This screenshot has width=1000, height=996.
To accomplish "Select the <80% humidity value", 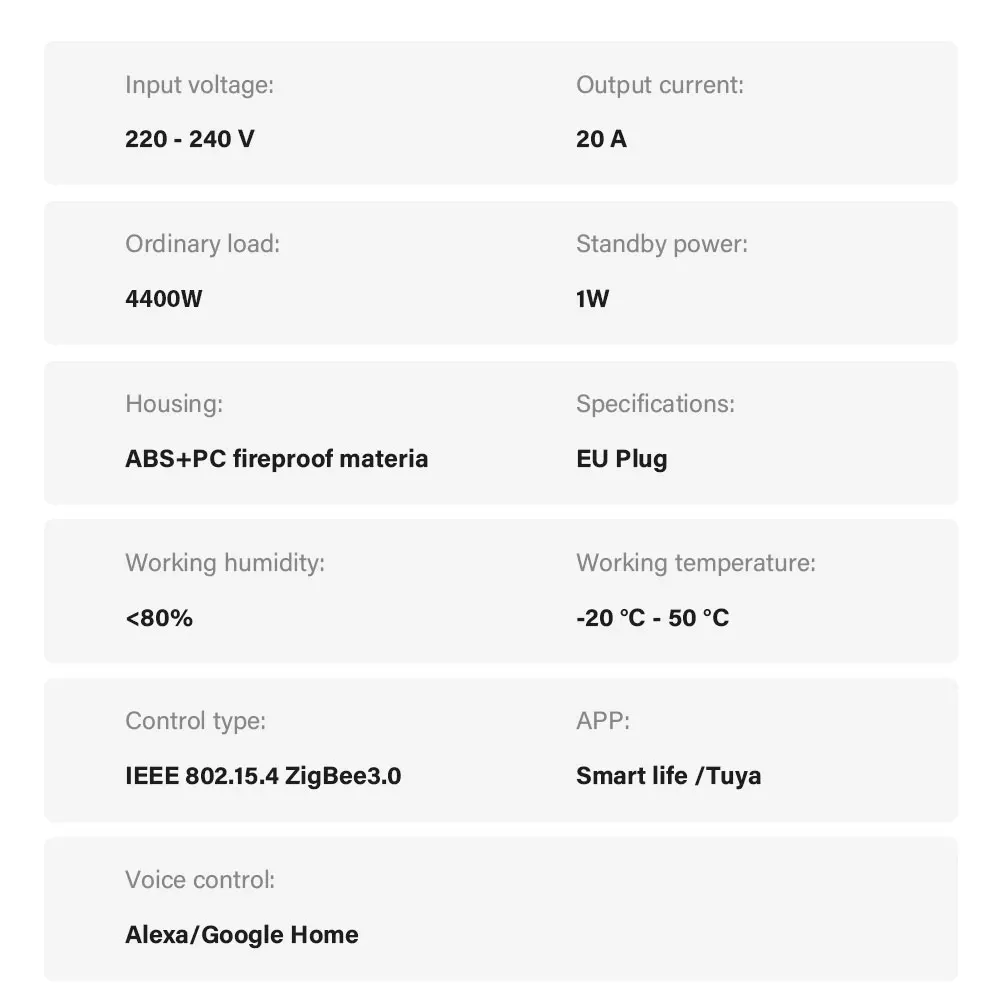I will click(159, 618).
